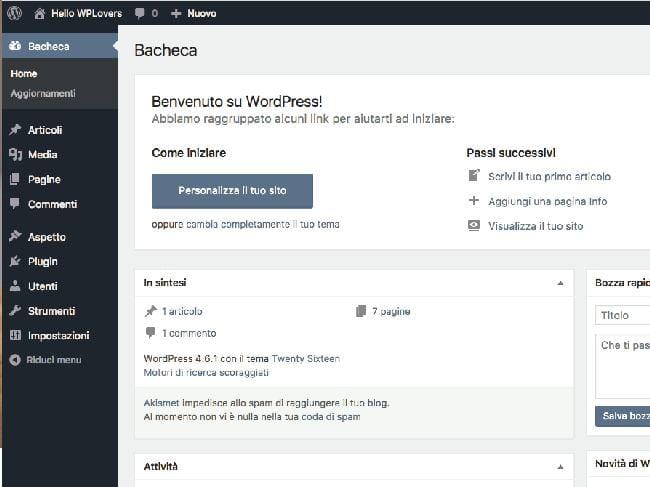Image resolution: width=650 pixels, height=487 pixels.
Task: Open the Nuovo menu in the admin bar
Action: (x=201, y=14)
